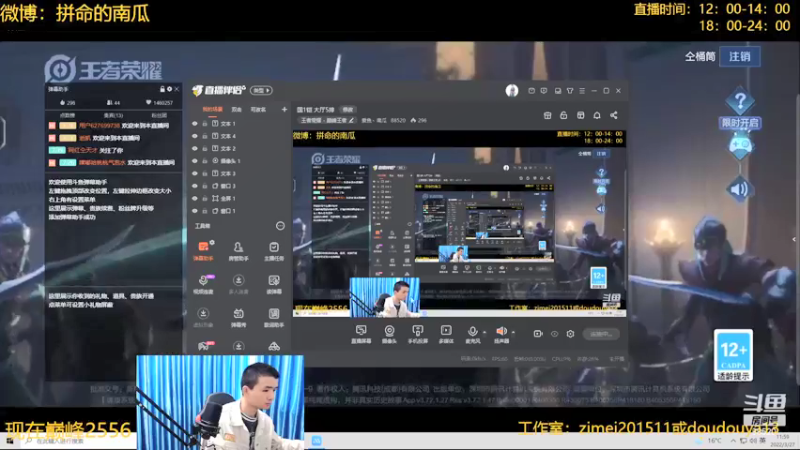The image size is (800, 450).
Task: Toggle the lock icon in the 弹幕助手 panel
Action: point(162,89)
